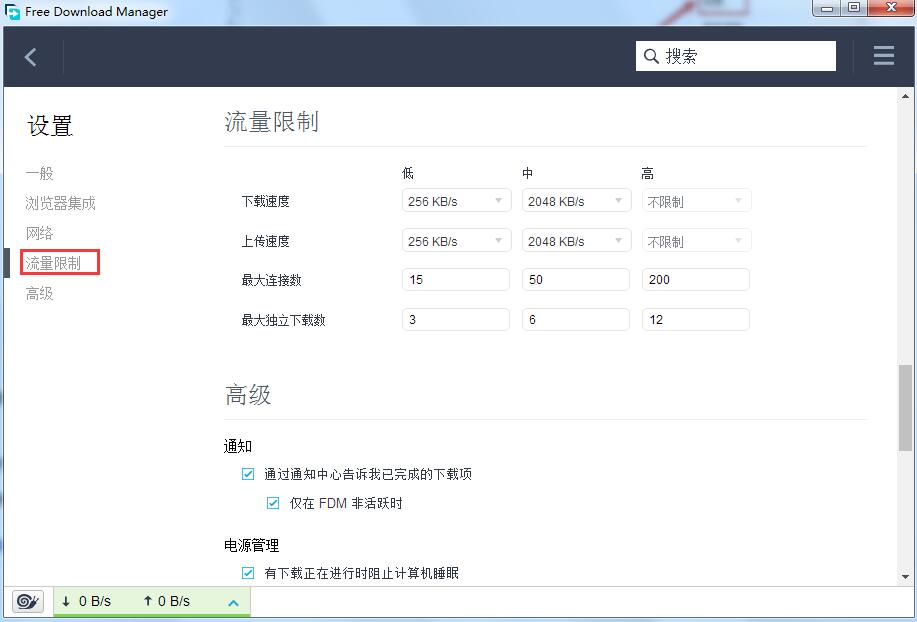Select the 一般 settings category

[x=39, y=172]
